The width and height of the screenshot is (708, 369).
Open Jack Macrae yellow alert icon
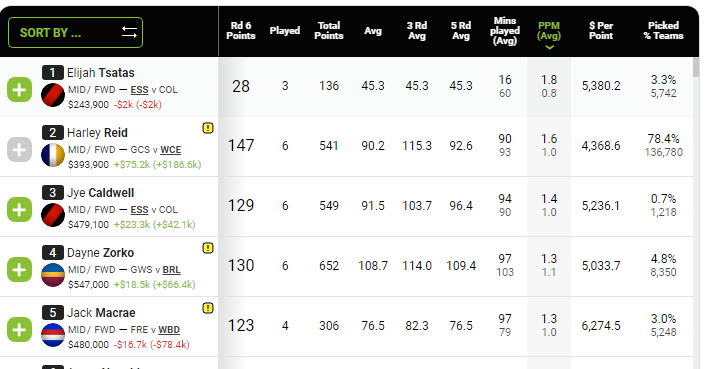pyautogui.click(x=208, y=308)
